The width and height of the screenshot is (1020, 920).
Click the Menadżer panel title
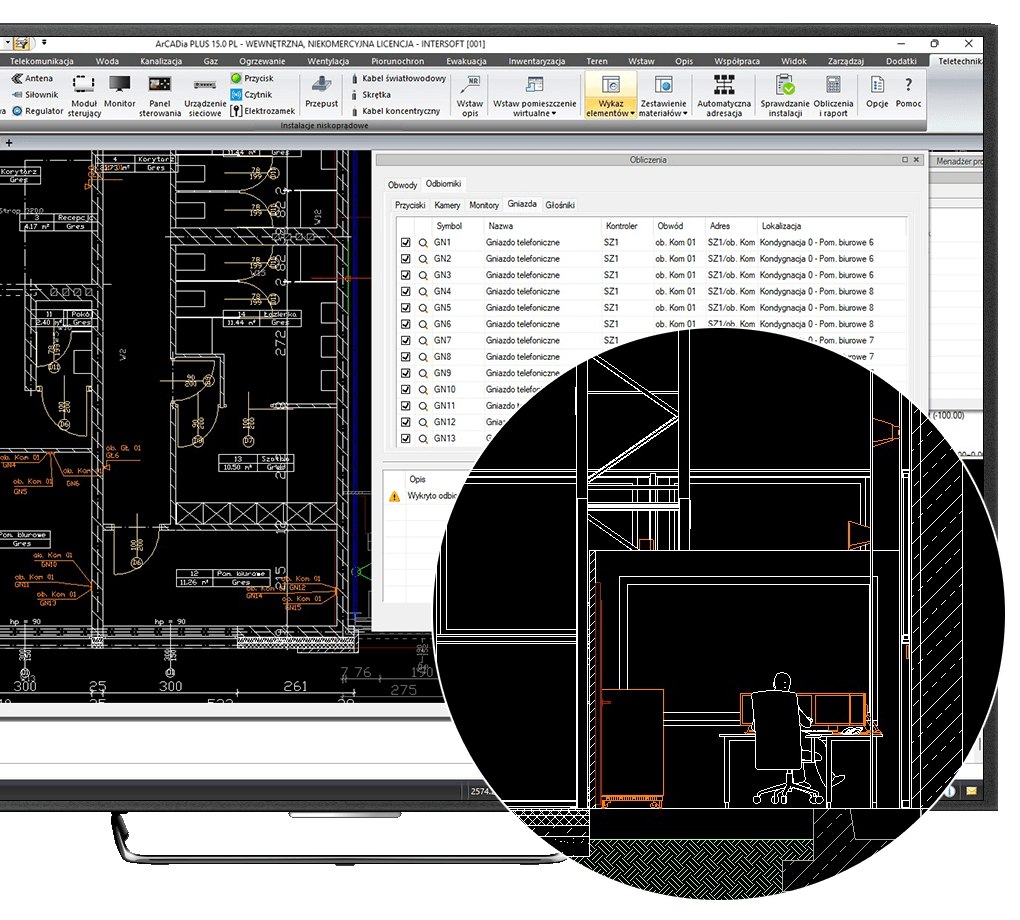coord(959,161)
